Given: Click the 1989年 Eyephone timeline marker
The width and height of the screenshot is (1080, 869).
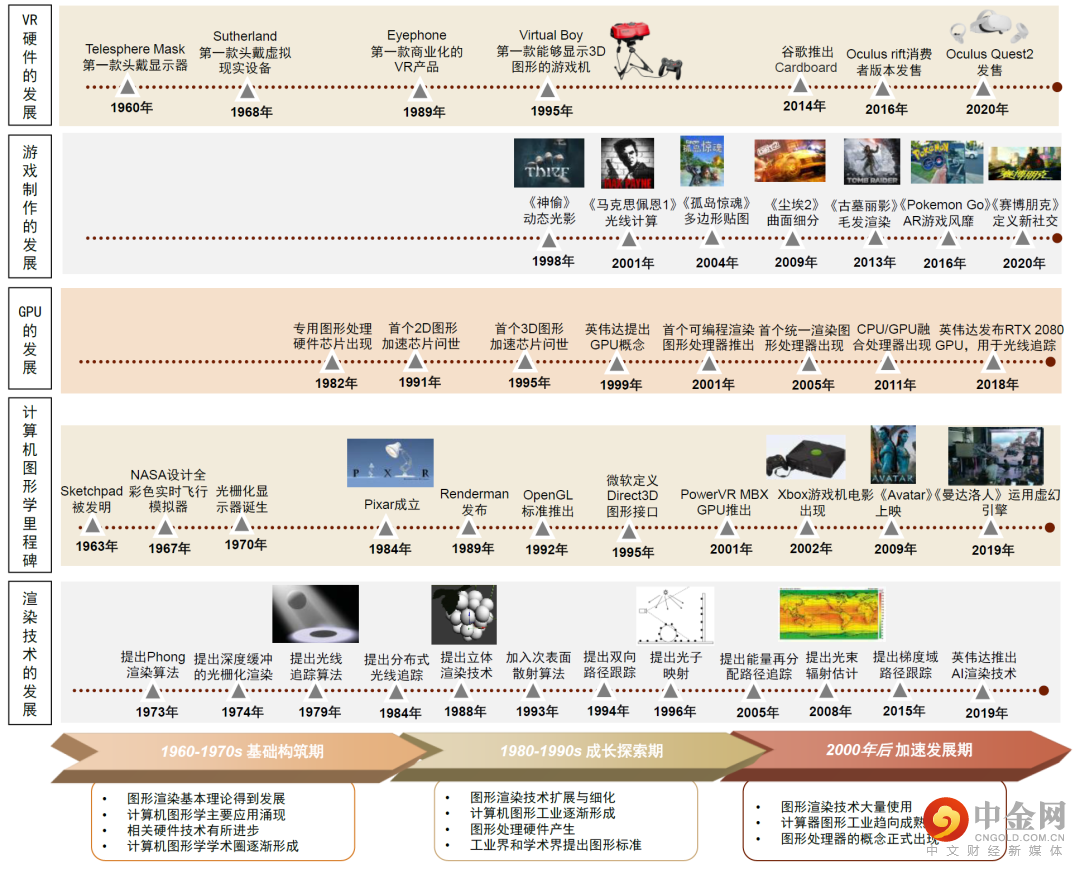Looking at the screenshot, I should pos(419,88).
